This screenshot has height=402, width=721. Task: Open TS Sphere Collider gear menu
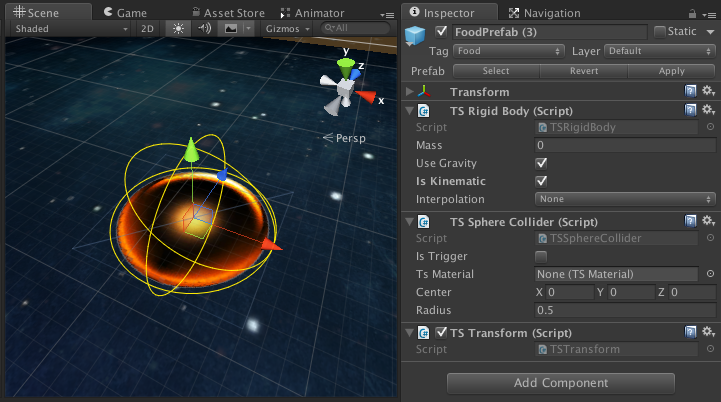click(708, 221)
